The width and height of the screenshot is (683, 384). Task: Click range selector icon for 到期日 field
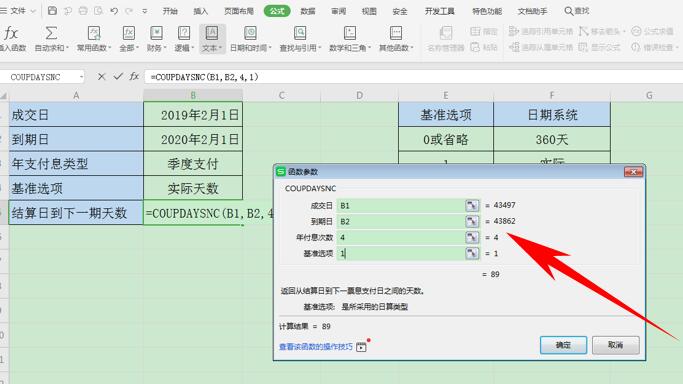point(472,222)
